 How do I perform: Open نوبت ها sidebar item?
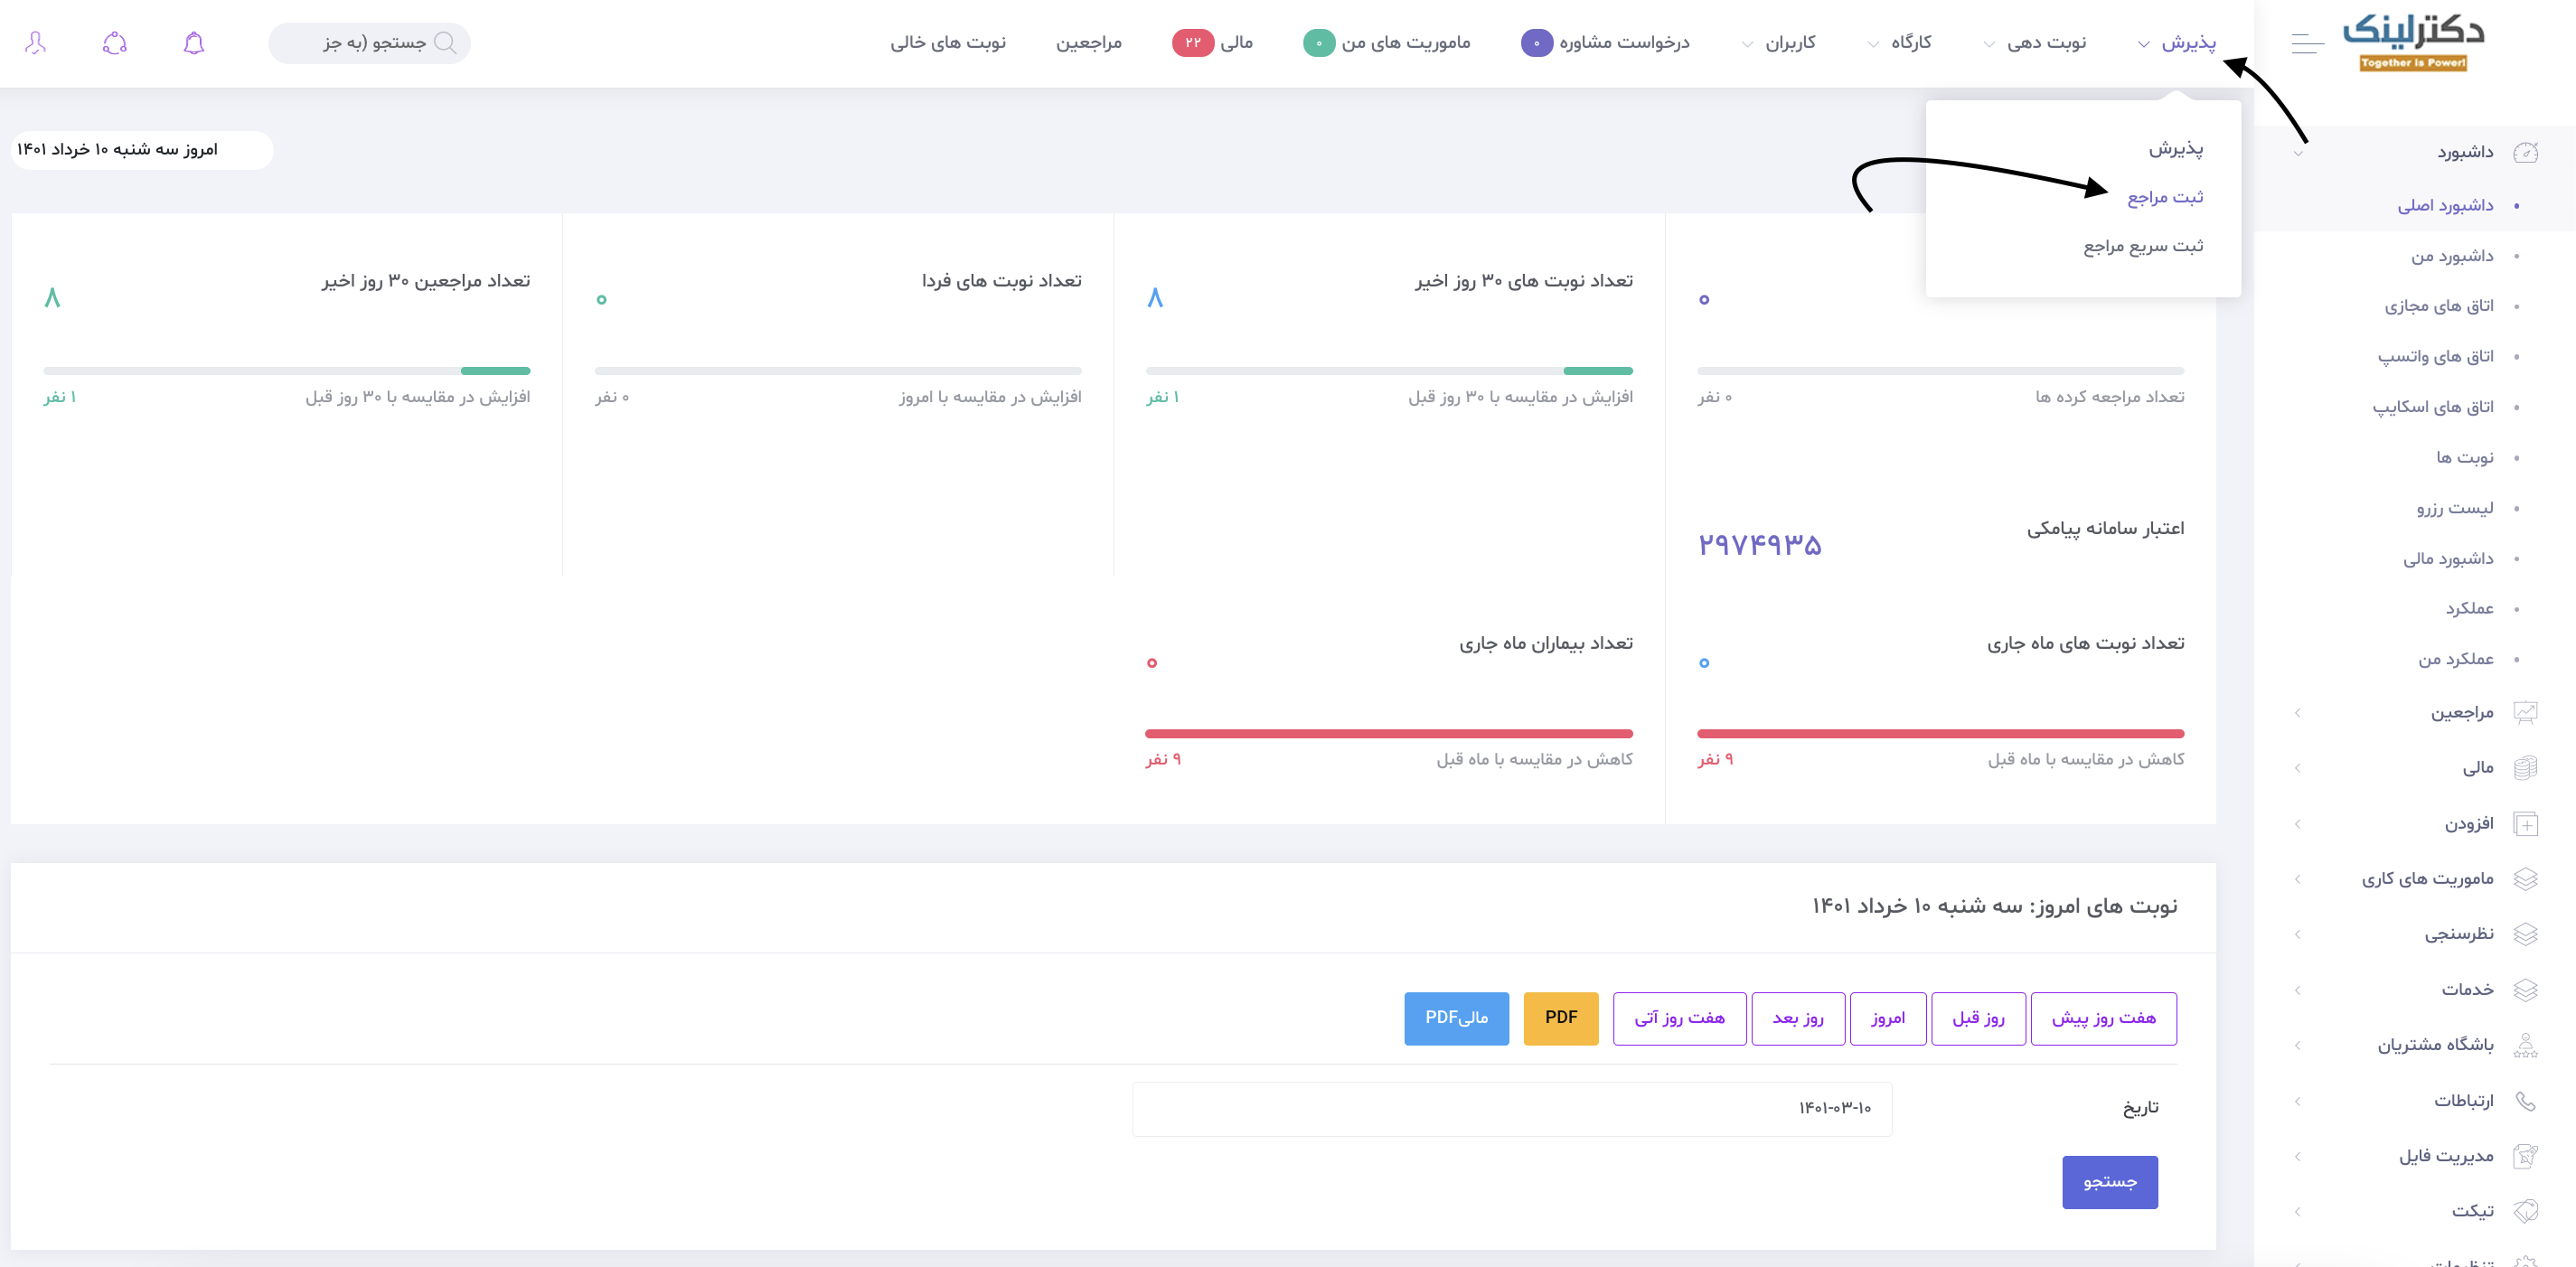coord(2464,458)
